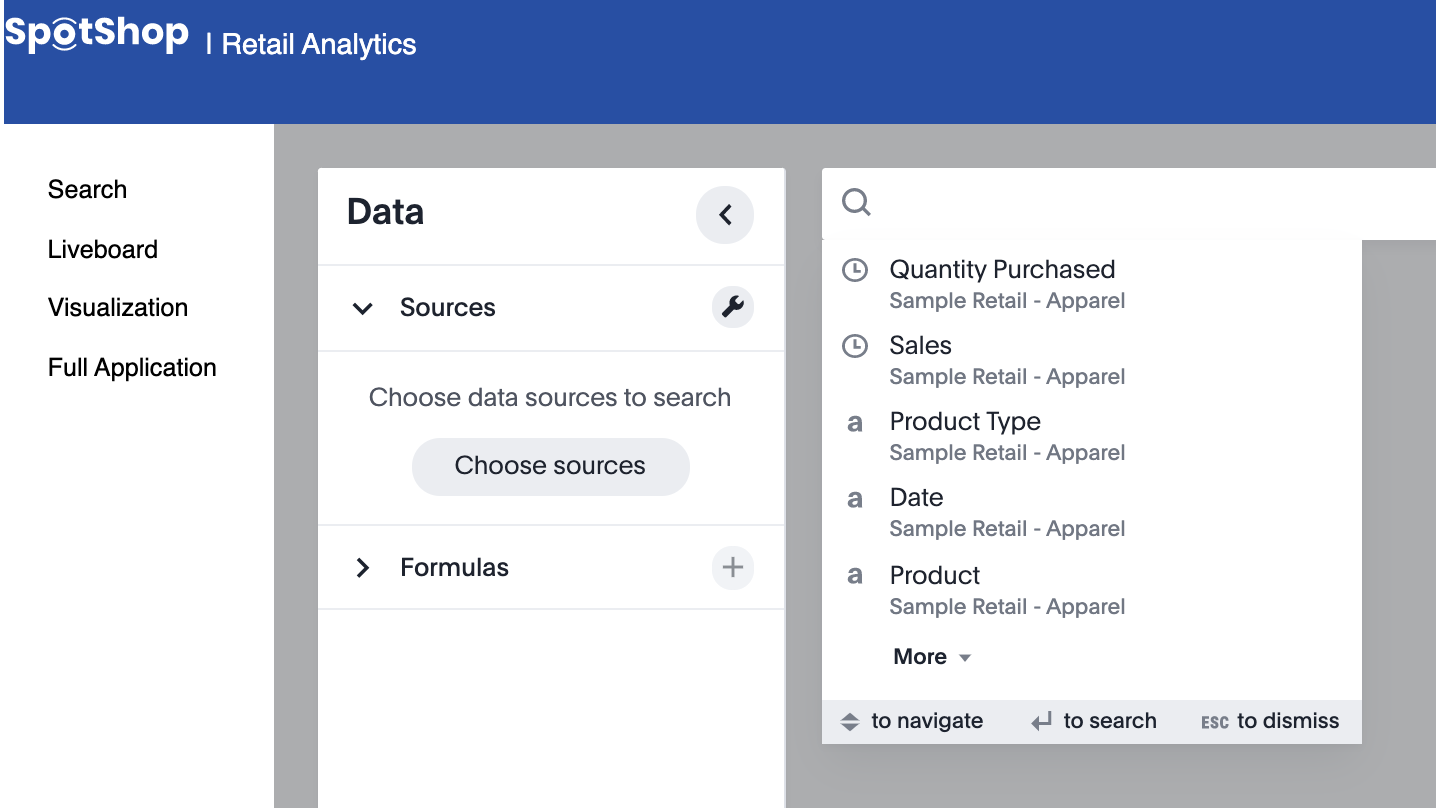The width and height of the screenshot is (1436, 808).
Task: Click the SpotShop logo
Action: click(97, 36)
